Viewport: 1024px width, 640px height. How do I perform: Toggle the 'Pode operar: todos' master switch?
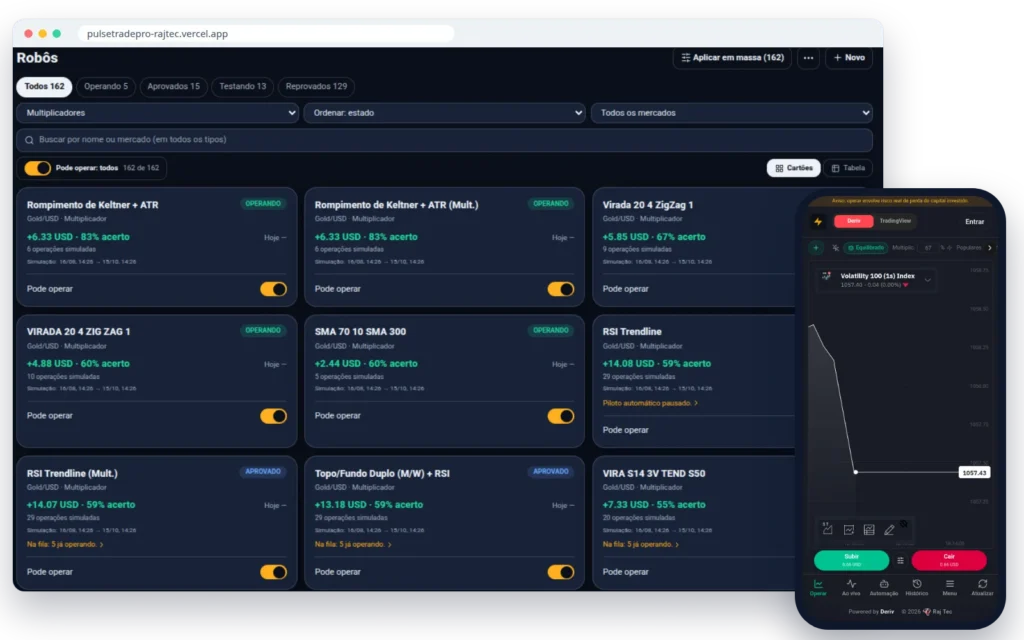(x=37, y=168)
